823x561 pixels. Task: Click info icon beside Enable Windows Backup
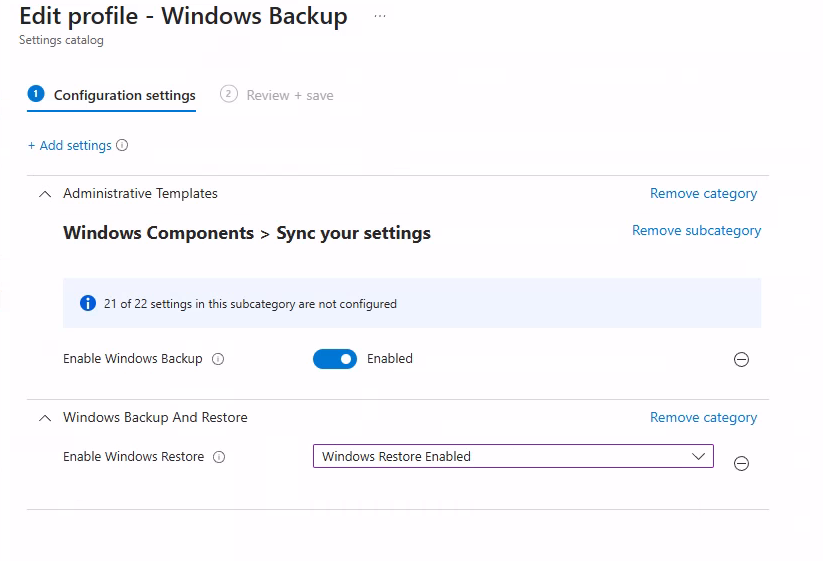coord(218,359)
